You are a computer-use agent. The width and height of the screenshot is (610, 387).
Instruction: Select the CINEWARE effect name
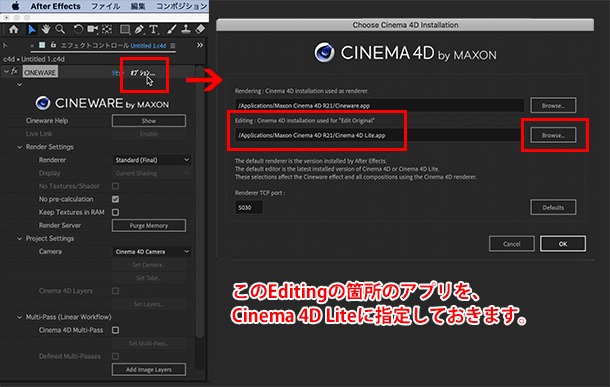pyautogui.click(x=40, y=72)
